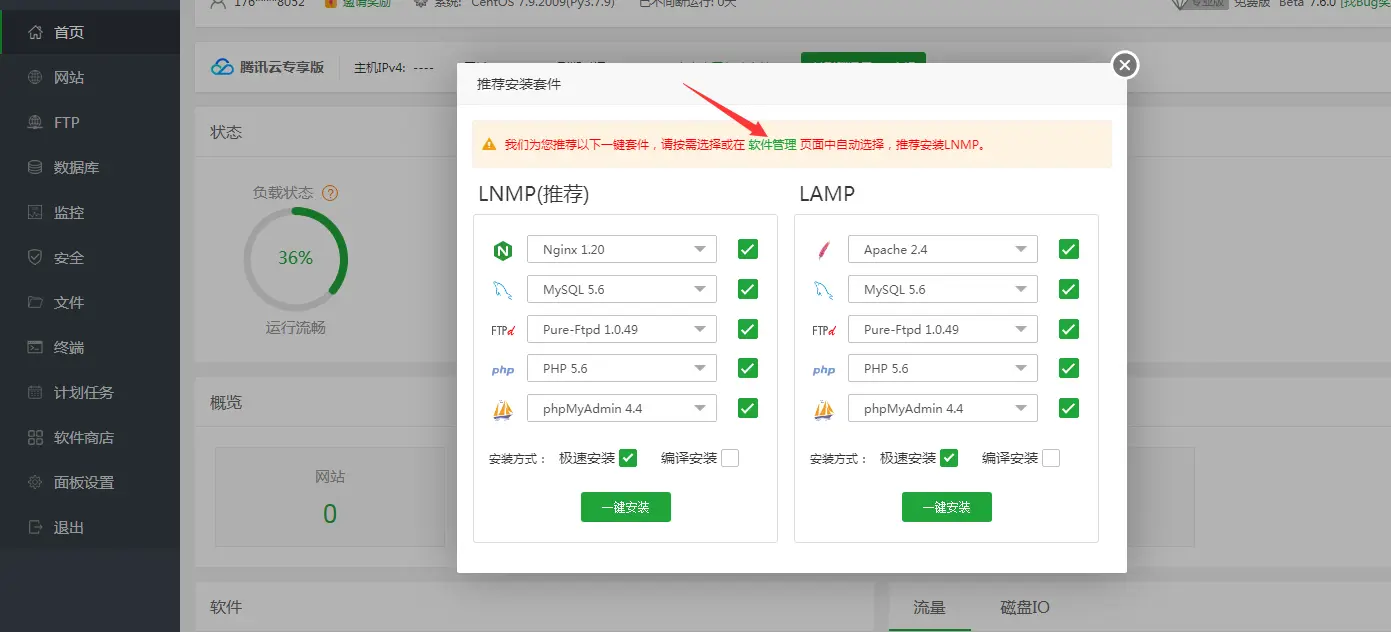Viewport: 1391px width, 632px height.
Task: Click the LNMP(推荐) heading
Action: coord(534,194)
